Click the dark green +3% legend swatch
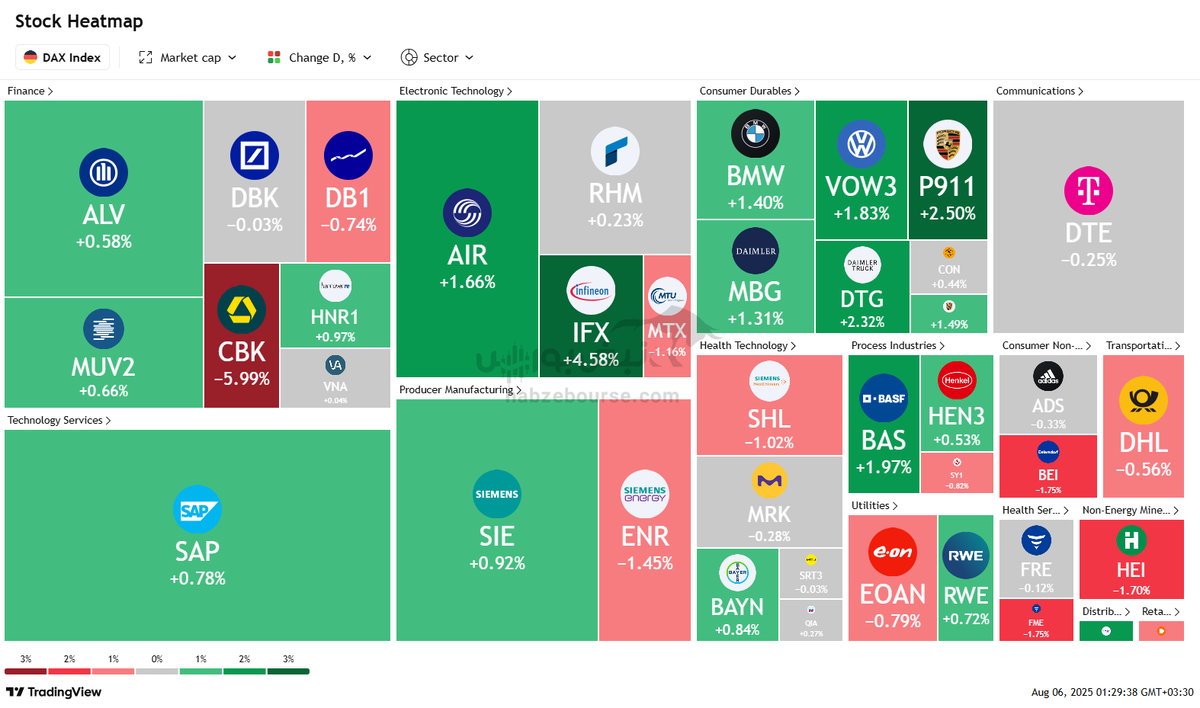 pos(288,671)
